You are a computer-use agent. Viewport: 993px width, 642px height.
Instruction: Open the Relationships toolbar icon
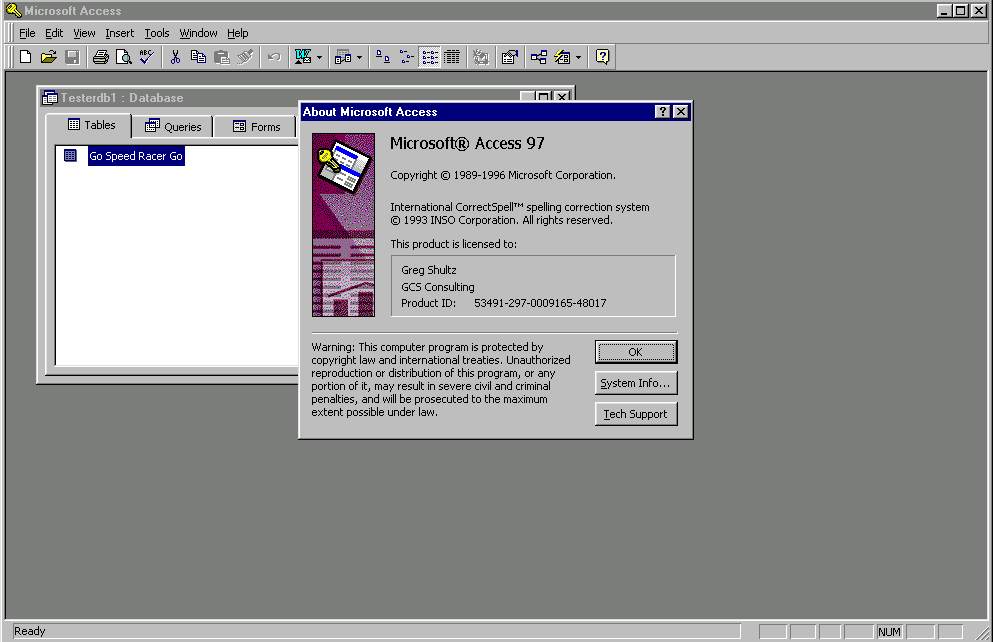pyautogui.click(x=539, y=57)
